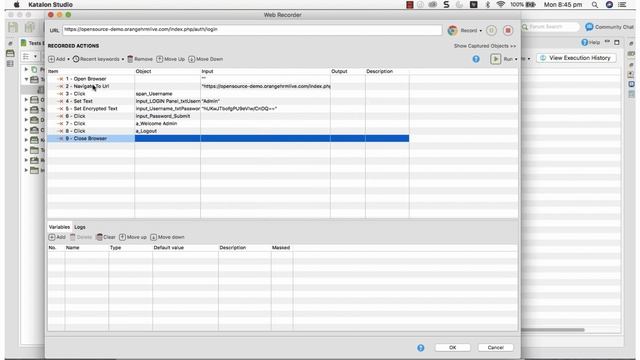Click Delete in the variables toolbar
Image resolution: width=640 pixels, height=360 pixels.
pos(81,237)
